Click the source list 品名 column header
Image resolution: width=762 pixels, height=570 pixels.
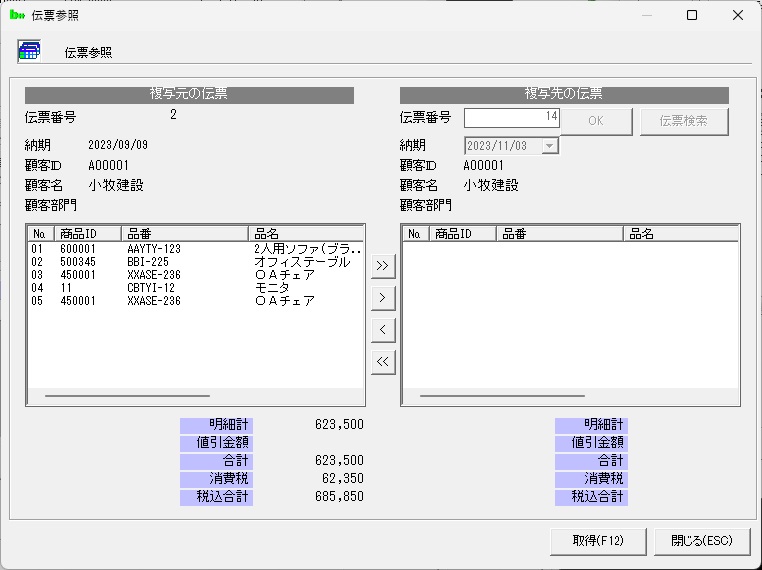coord(306,234)
